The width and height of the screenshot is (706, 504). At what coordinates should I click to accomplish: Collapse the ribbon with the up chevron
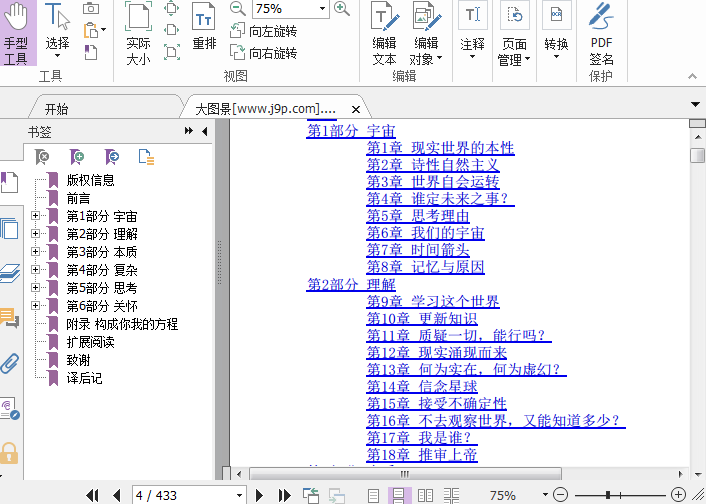coord(692,77)
